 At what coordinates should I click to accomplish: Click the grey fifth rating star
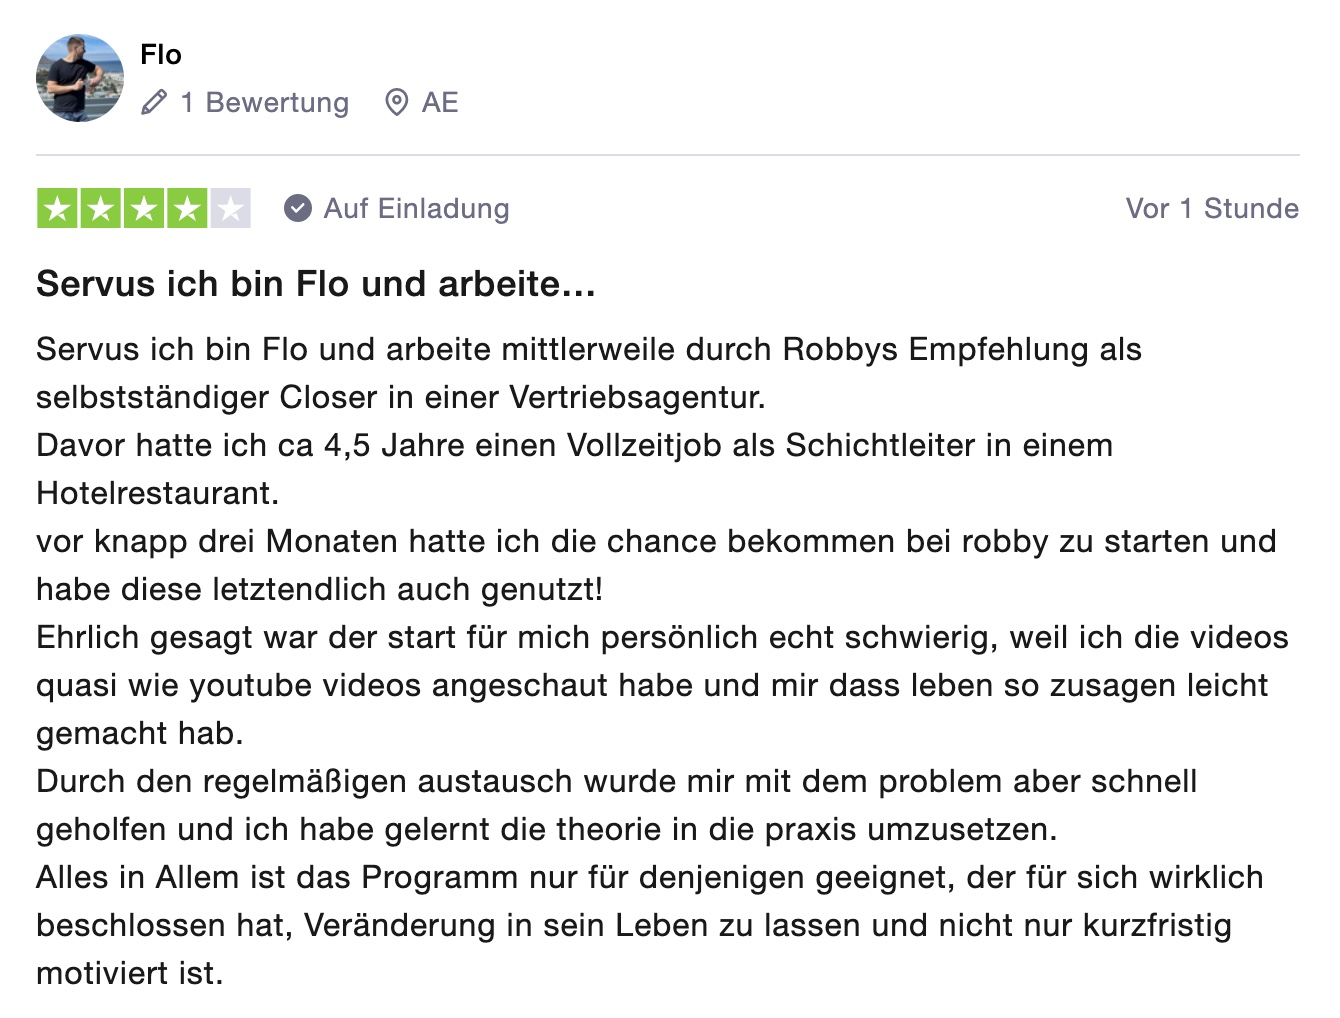230,208
